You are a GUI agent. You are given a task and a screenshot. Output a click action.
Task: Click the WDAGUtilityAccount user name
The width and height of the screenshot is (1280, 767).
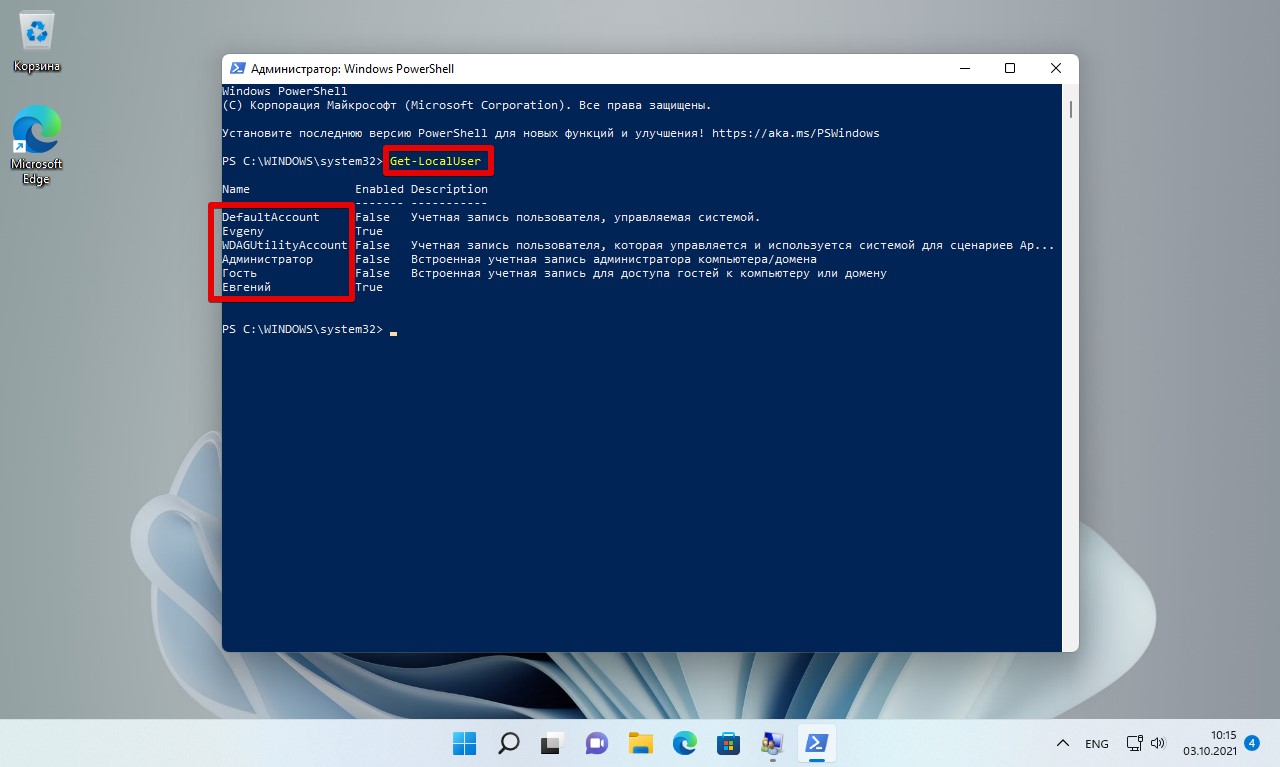coord(285,245)
